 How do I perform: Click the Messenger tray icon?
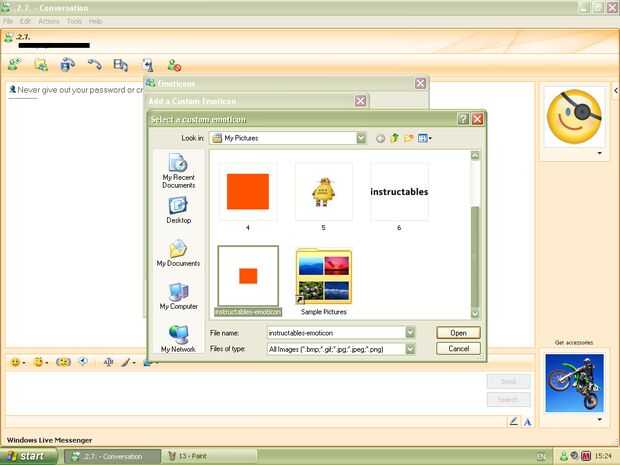pyautogui.click(x=564, y=456)
